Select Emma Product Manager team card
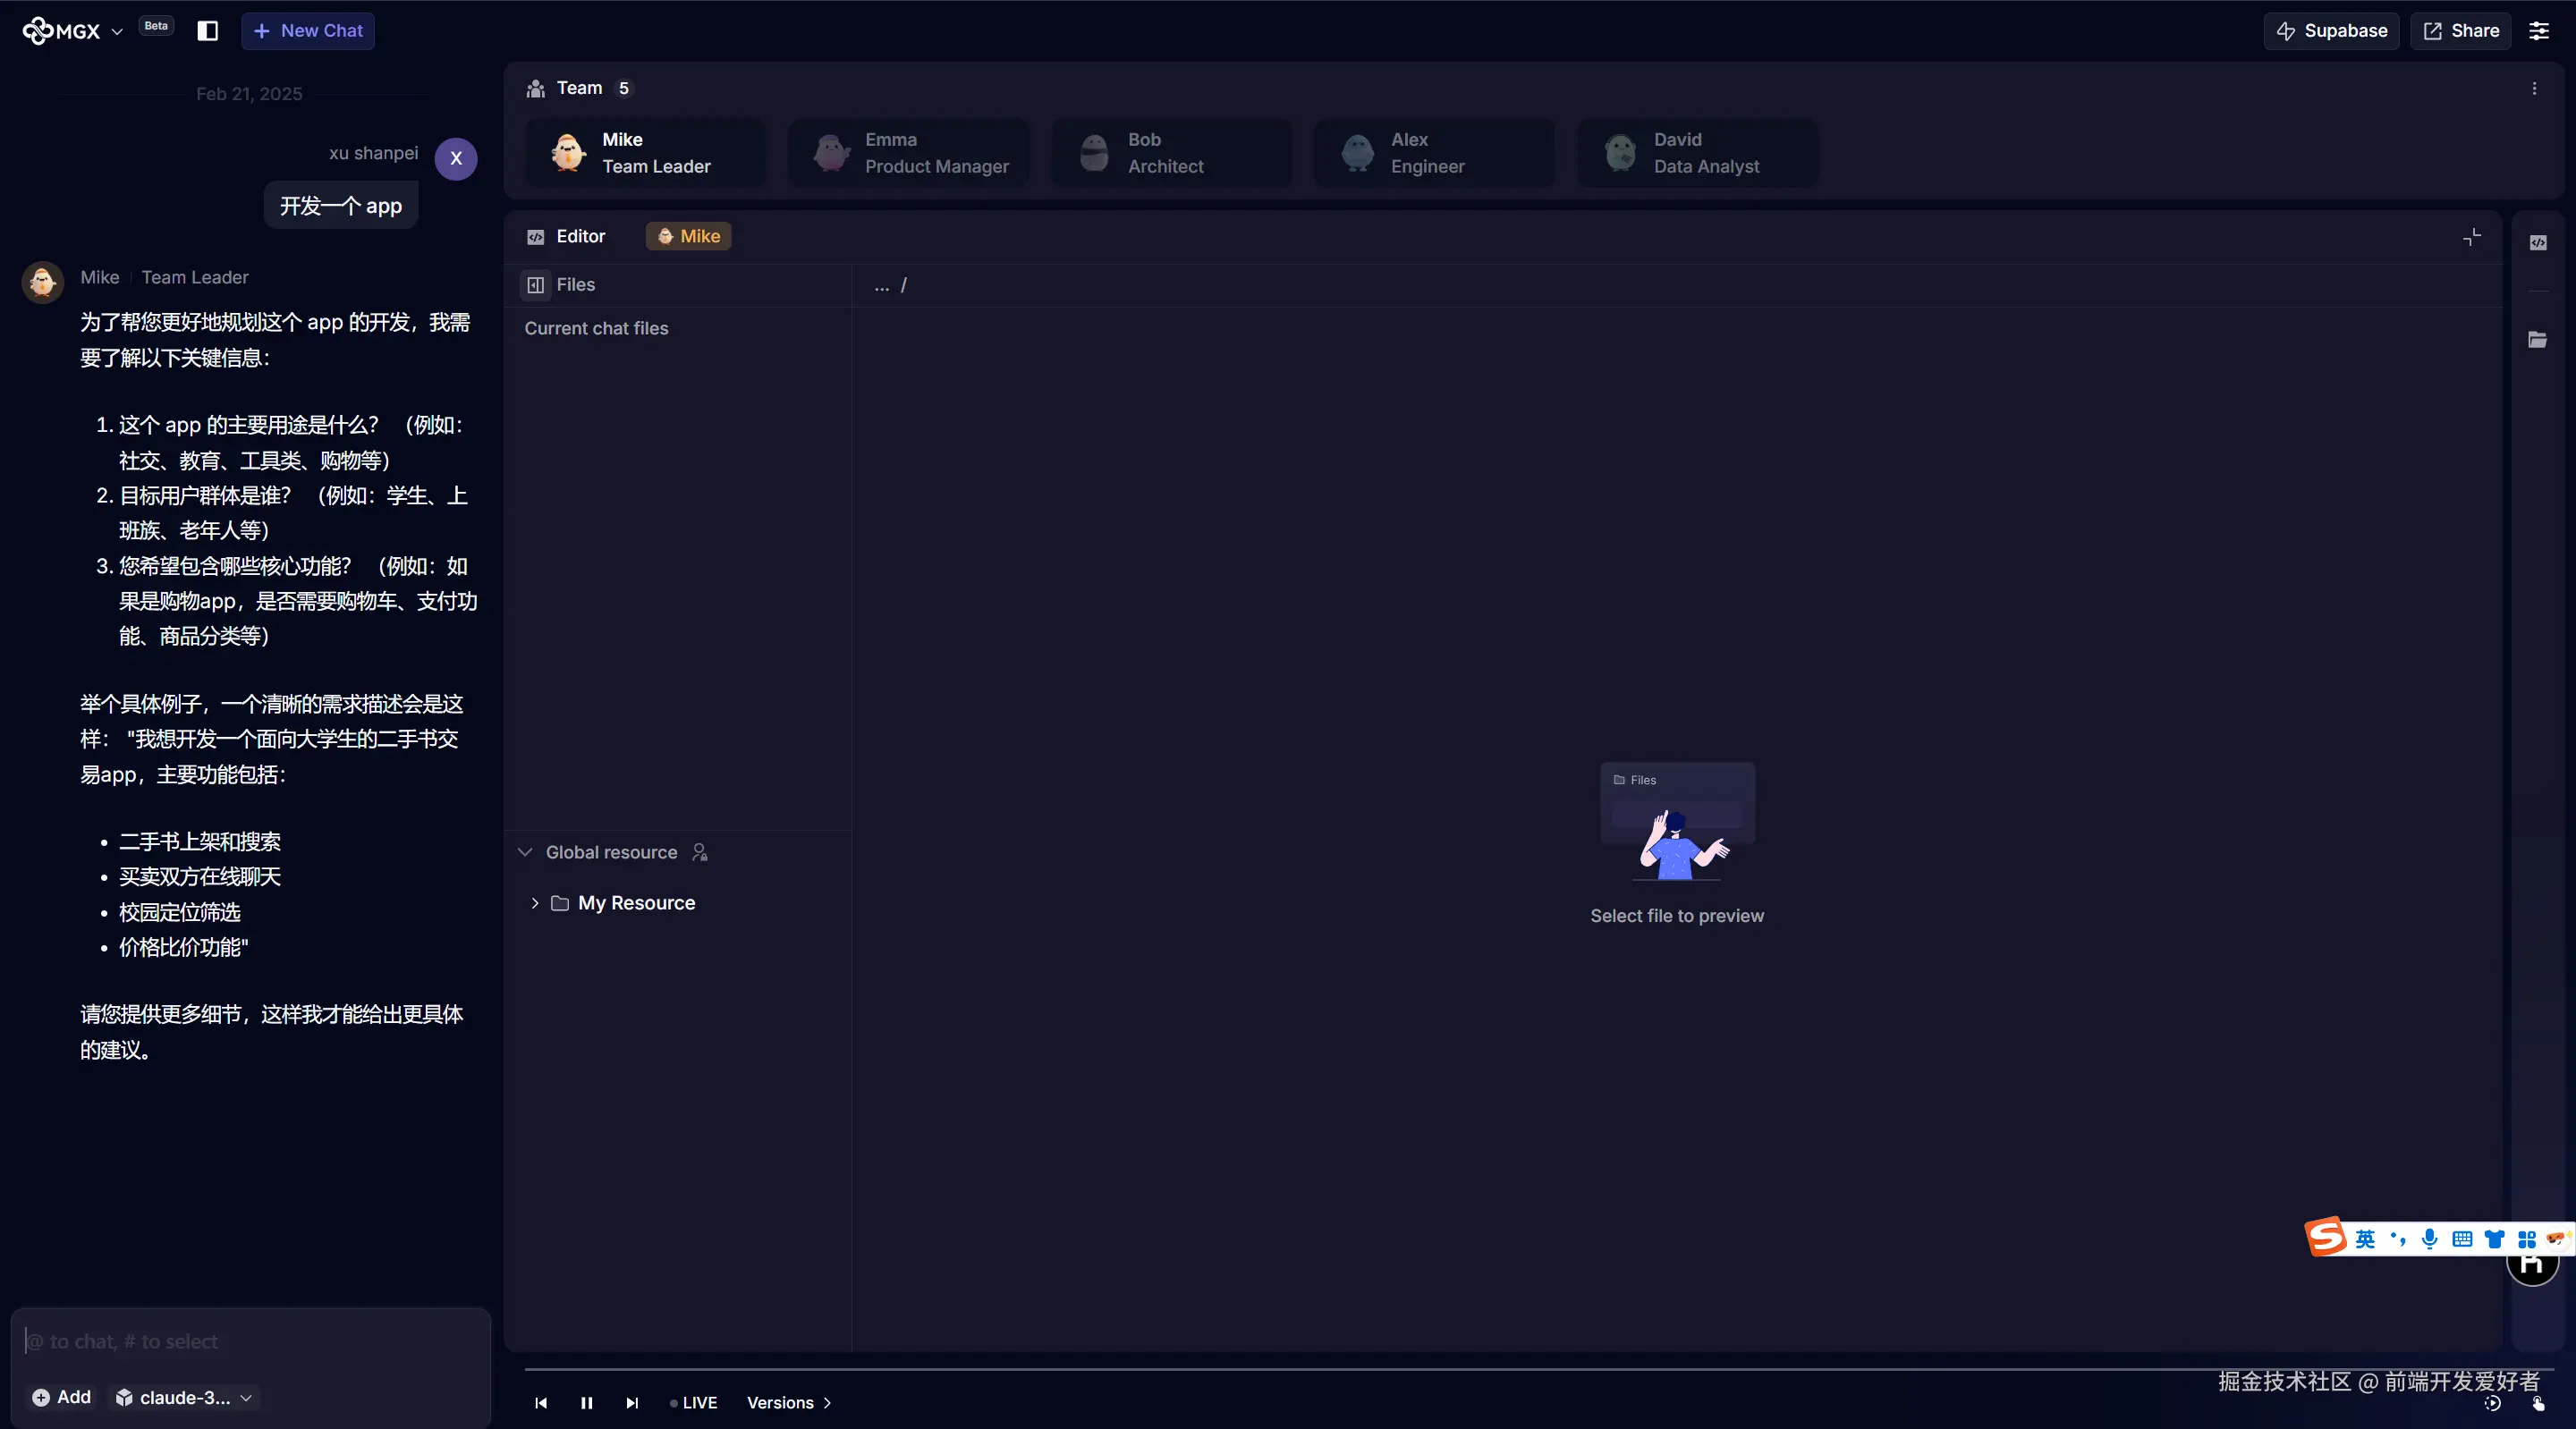This screenshot has height=1429, width=2576. coord(908,153)
